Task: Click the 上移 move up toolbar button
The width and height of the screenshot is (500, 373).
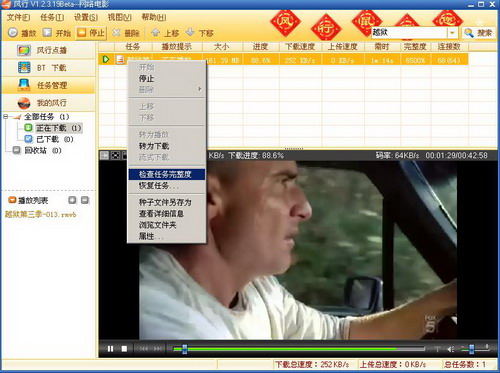Action: (165, 33)
